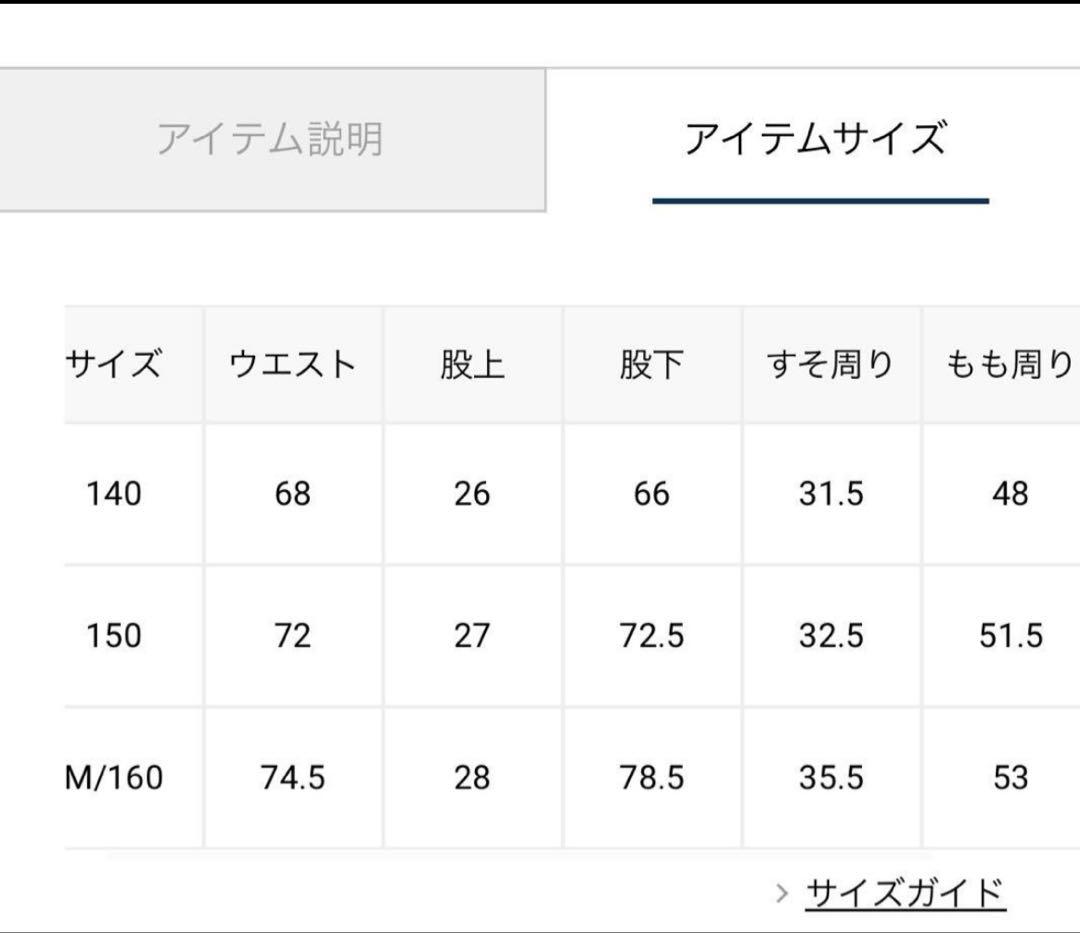Select the 股上 column header
Image resolution: width=1080 pixels, height=933 pixels.
472,365
